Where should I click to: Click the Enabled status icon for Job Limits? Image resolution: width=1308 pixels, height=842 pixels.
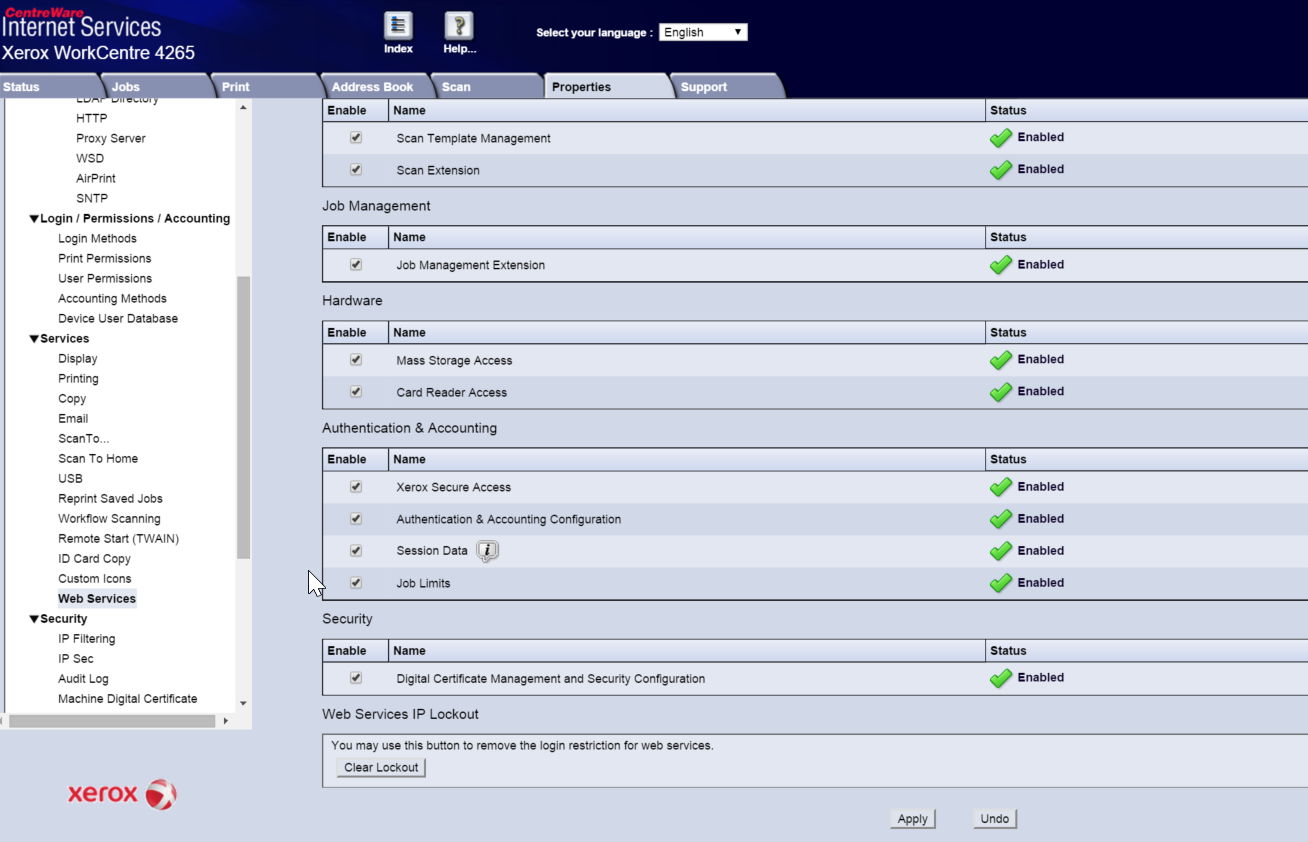[1000, 582]
